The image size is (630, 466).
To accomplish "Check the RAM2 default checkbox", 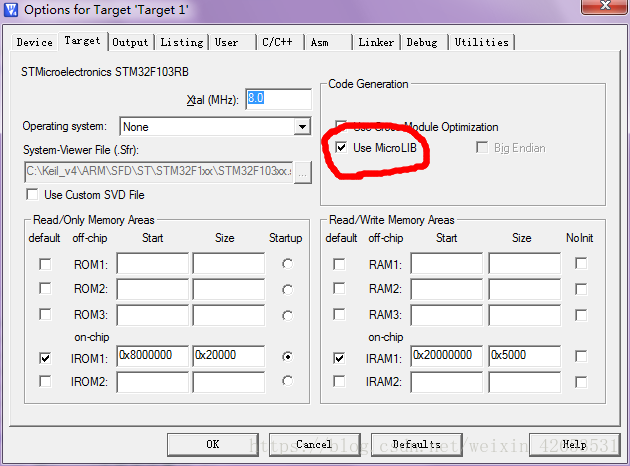I will coord(339,288).
